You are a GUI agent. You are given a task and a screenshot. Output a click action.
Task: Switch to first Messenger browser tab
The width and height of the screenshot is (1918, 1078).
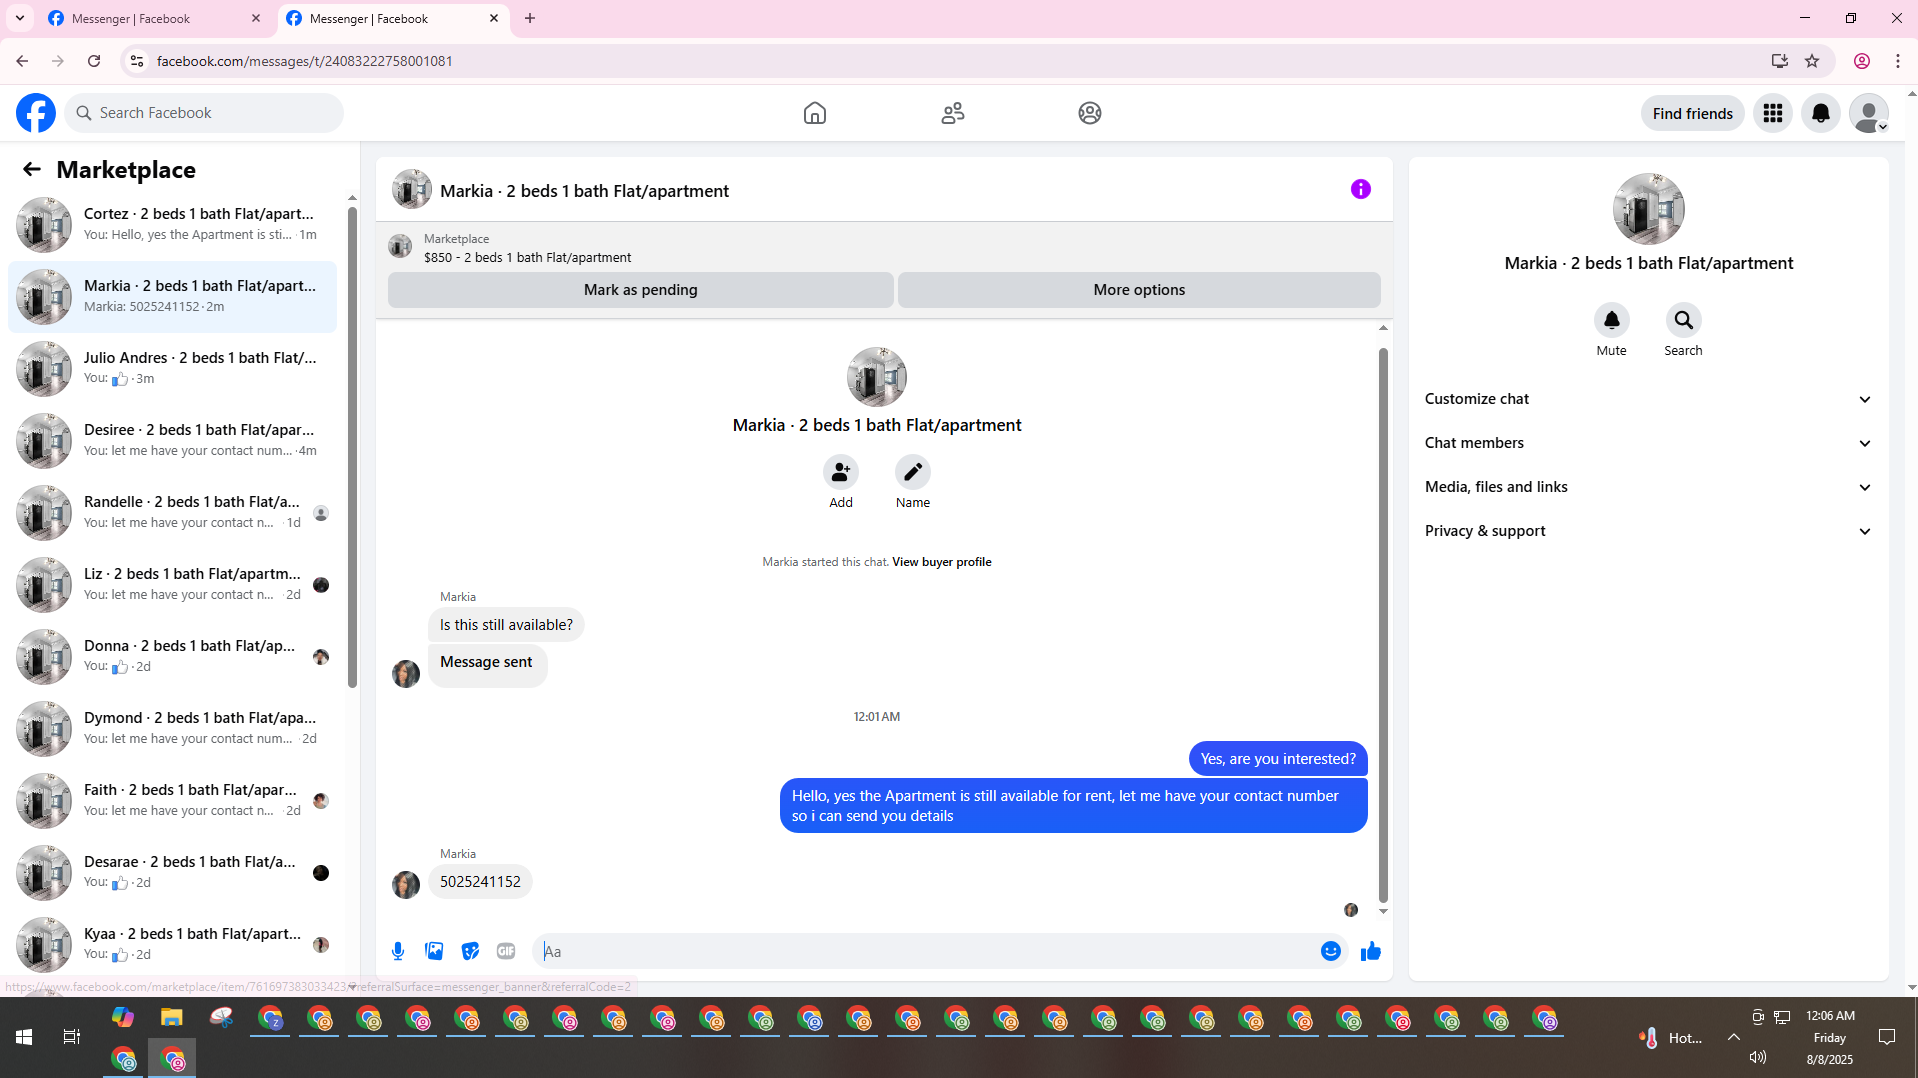pyautogui.click(x=154, y=18)
